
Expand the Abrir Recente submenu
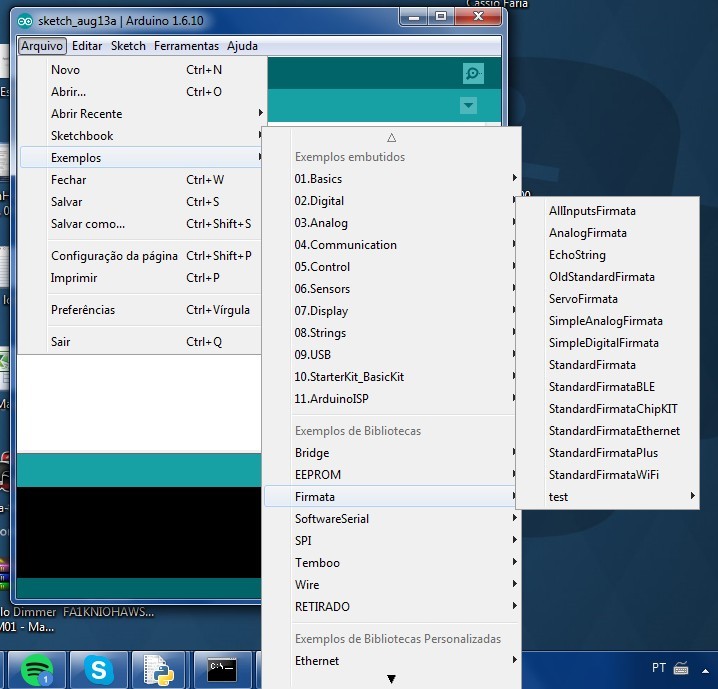pyautogui.click(x=141, y=114)
